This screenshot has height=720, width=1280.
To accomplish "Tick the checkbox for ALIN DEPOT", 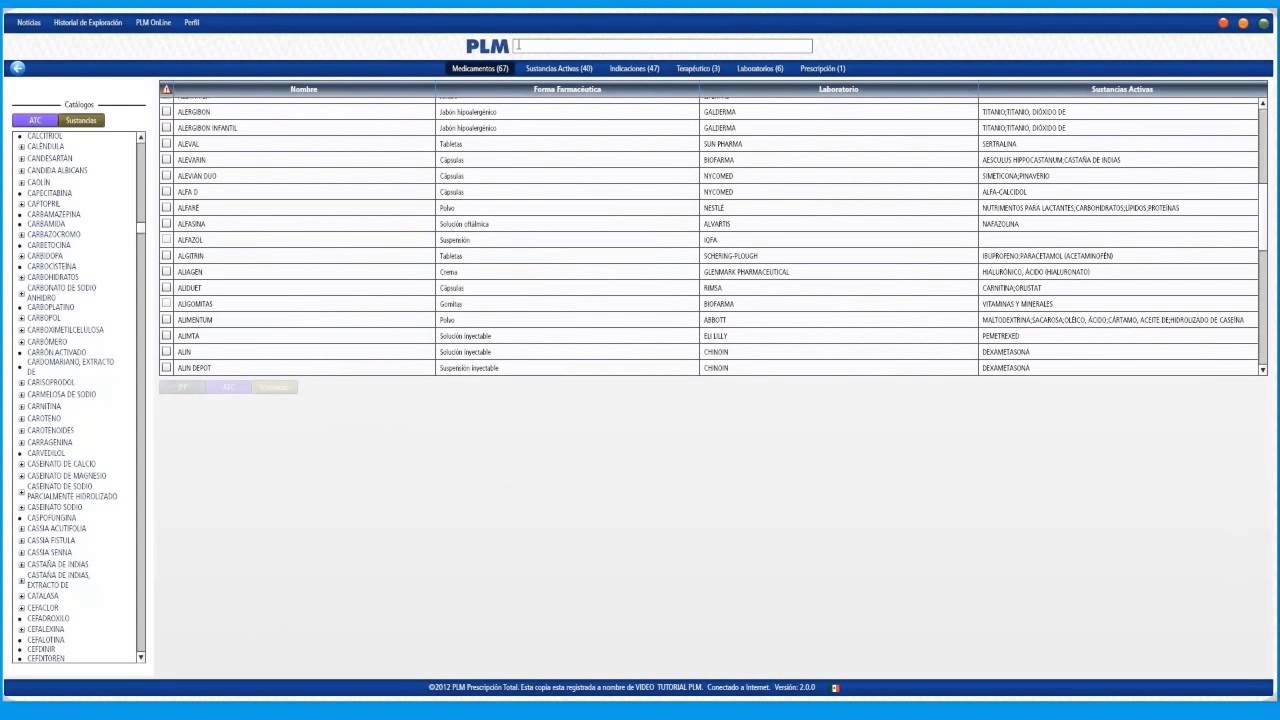I will (x=166, y=368).
